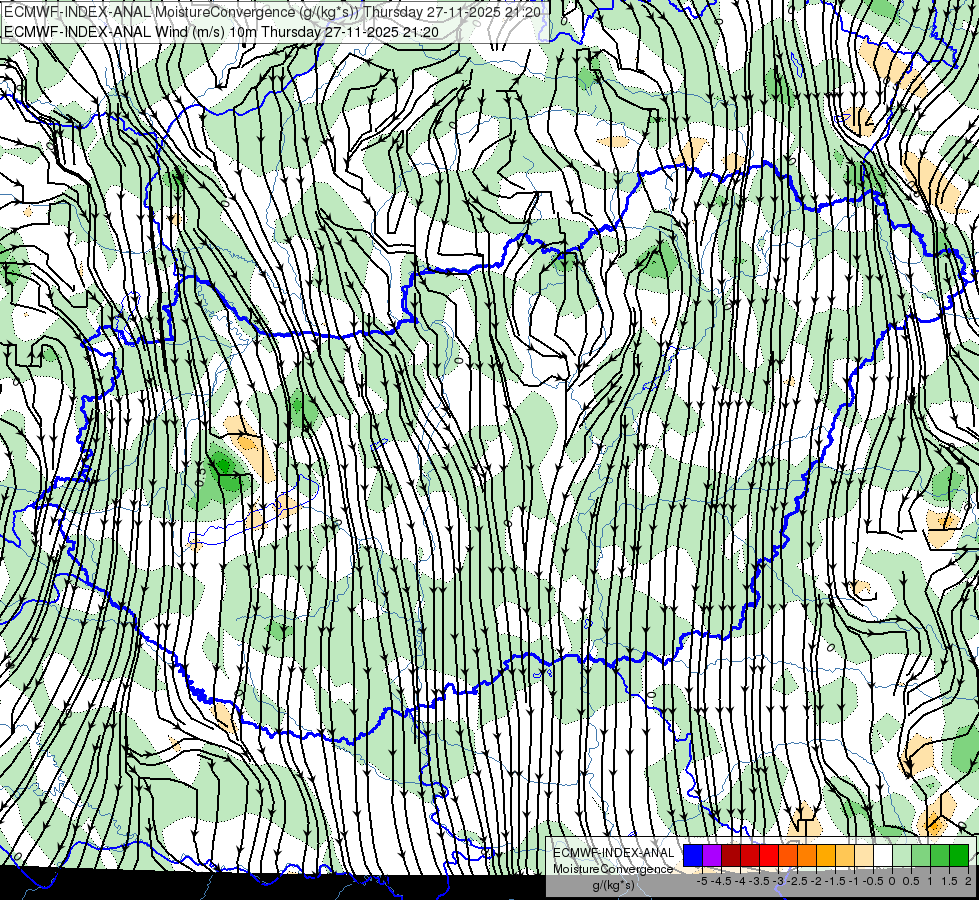Click the 1.5 legend tick label
This screenshot has height=900, width=979.
949,881
